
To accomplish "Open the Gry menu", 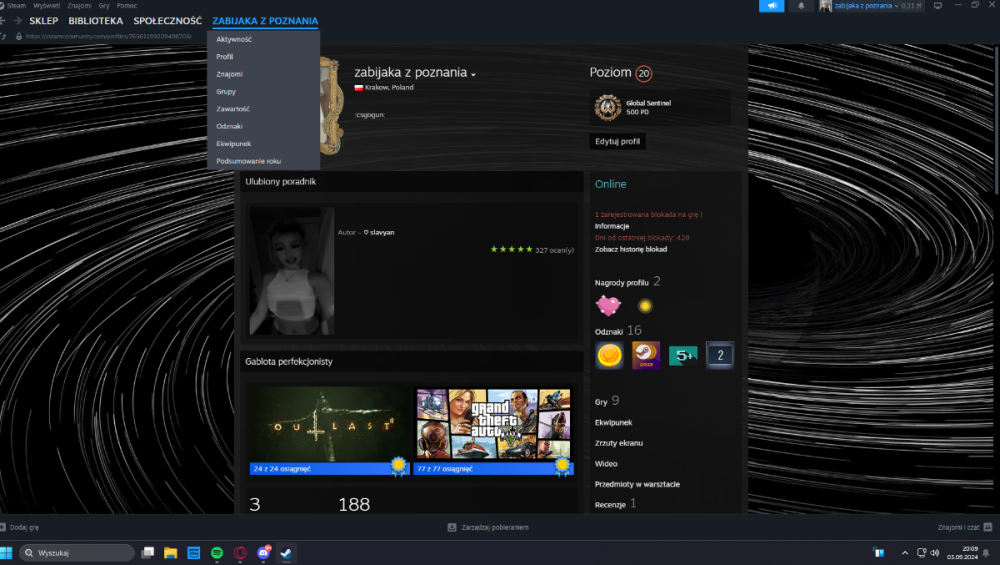I will click(x=104, y=6).
